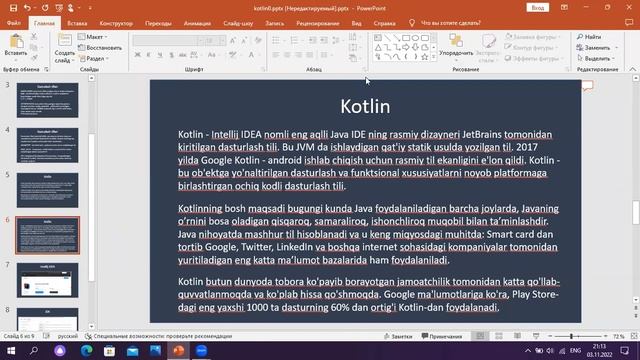Clear all formatting eraser icon
Image resolution: width=640 pixels, height=360 pixels.
[x=258, y=40]
